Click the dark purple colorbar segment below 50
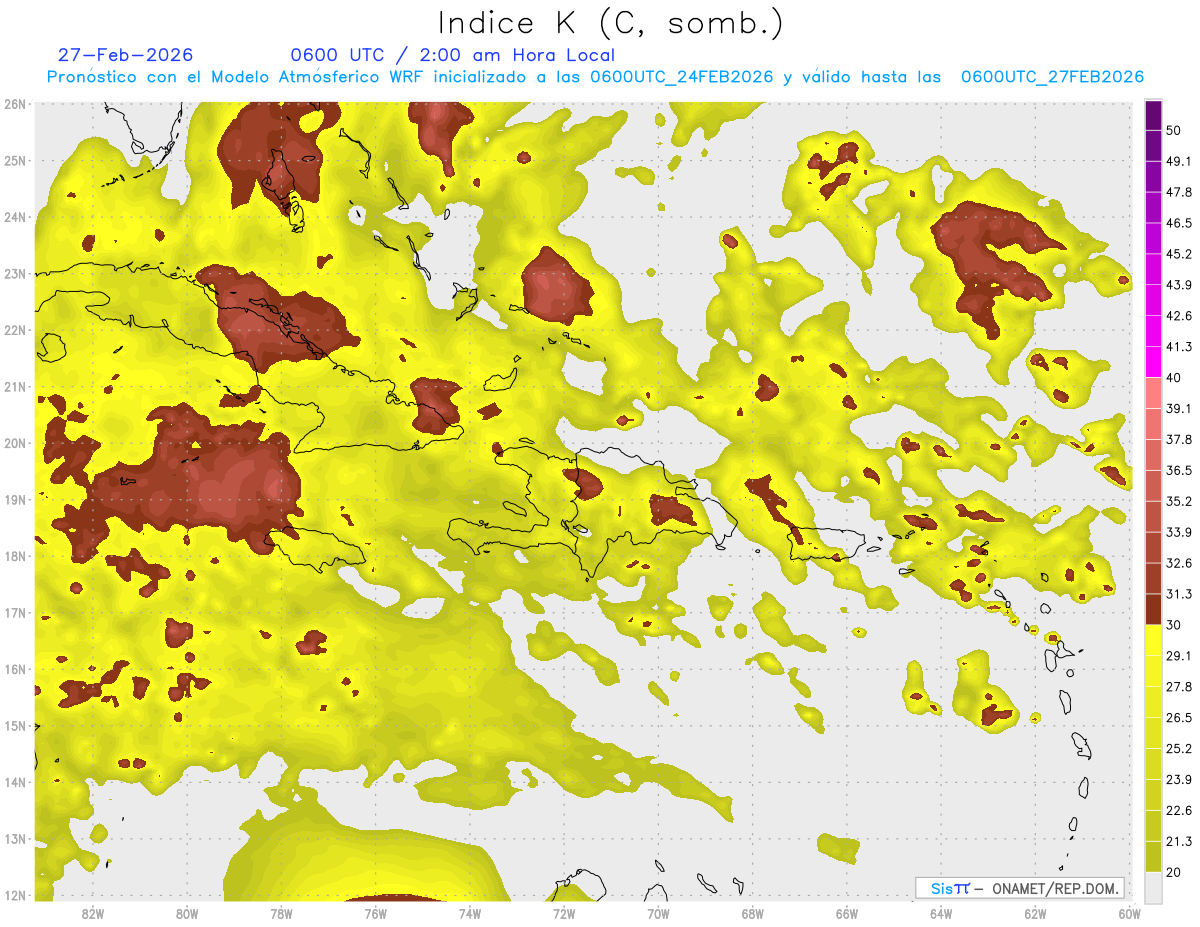The height and width of the screenshot is (927, 1200). tap(1153, 145)
